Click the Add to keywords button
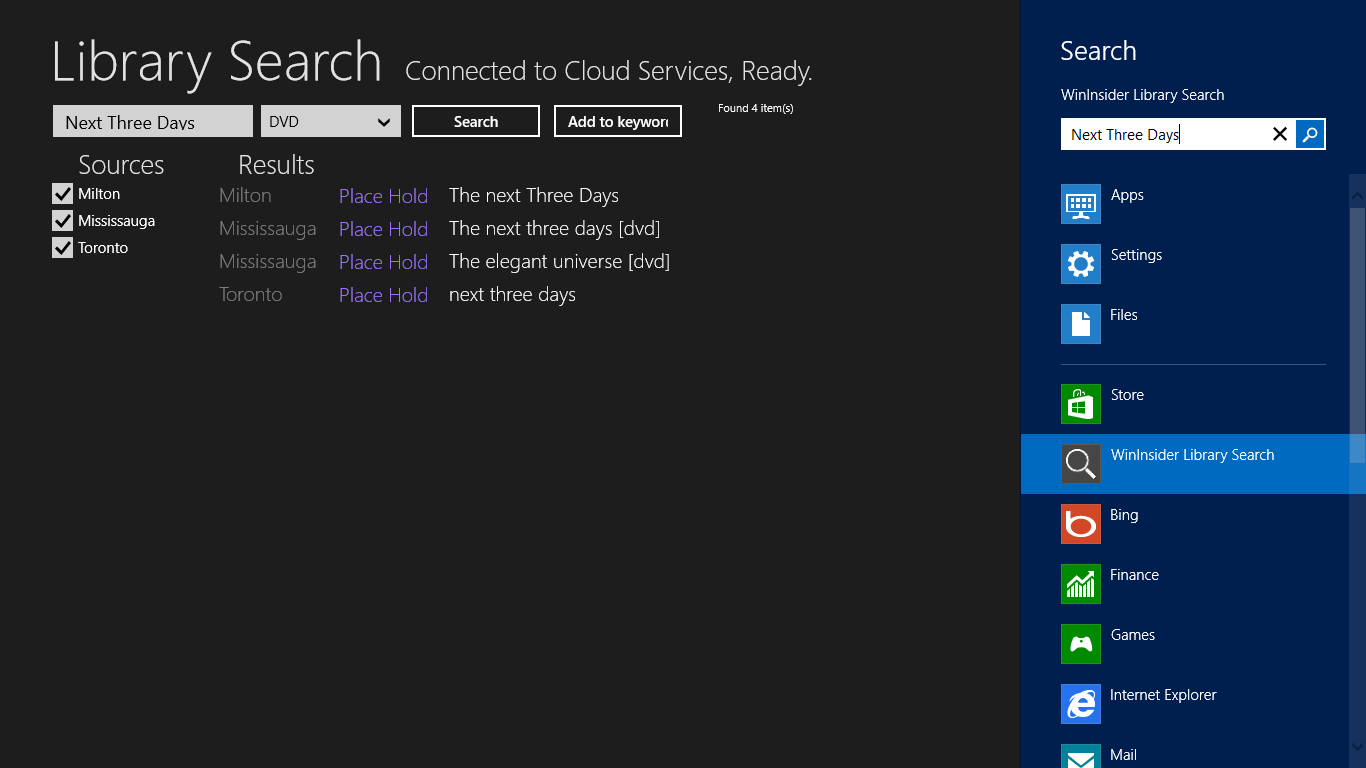This screenshot has height=768, width=1366. [617, 122]
